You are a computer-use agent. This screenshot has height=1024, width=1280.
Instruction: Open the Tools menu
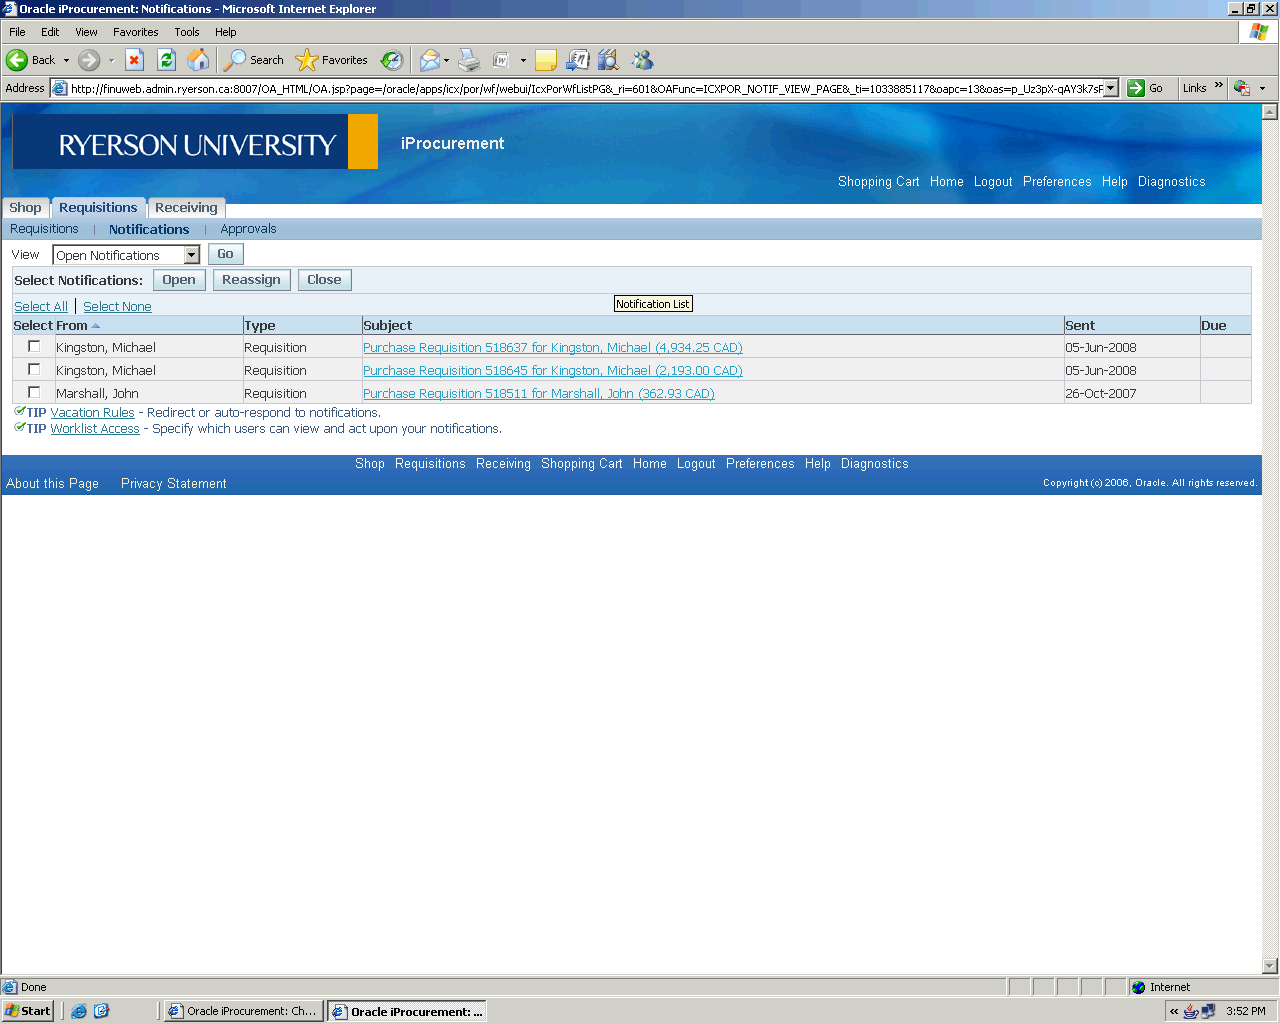click(186, 32)
